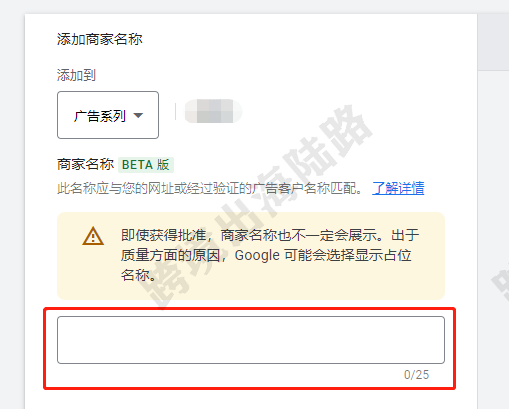
Task: Click the vertical divider next to 广告系列
Action: coord(175,111)
